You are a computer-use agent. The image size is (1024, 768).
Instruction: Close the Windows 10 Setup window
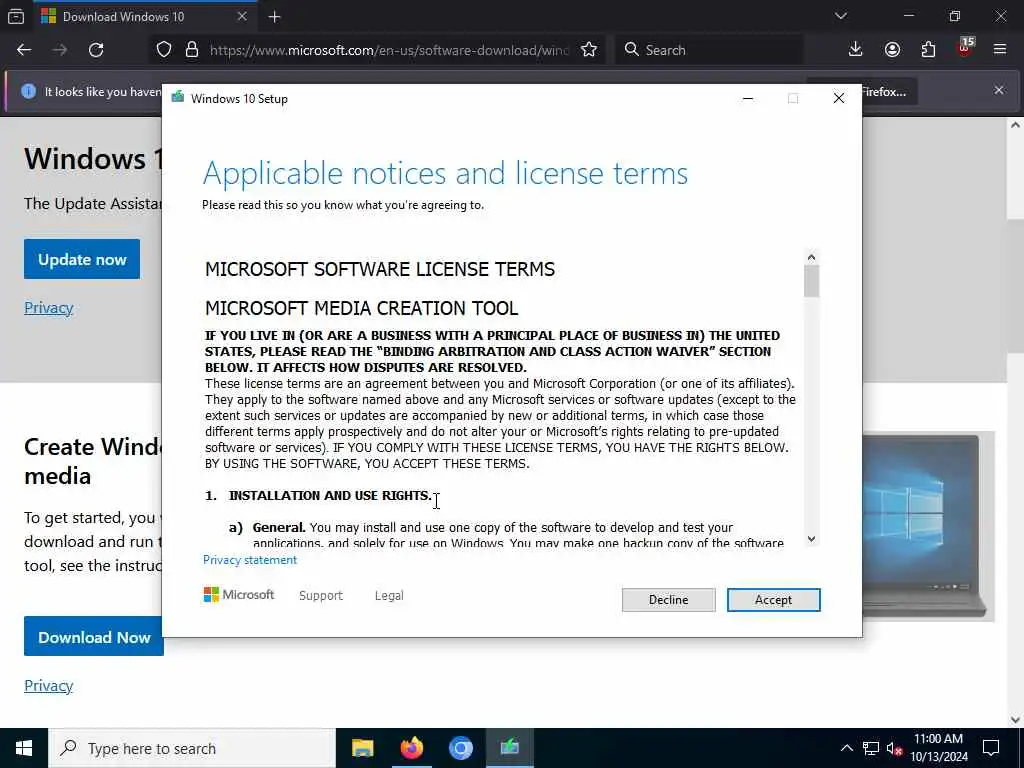tap(839, 99)
